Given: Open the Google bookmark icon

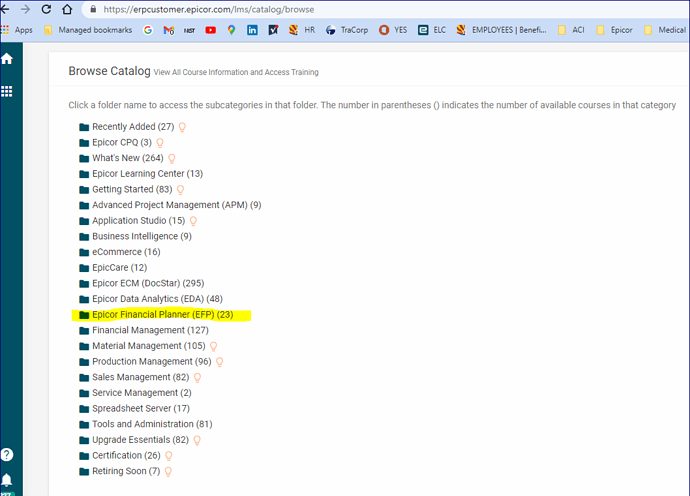Looking at the screenshot, I should tap(148, 30).
